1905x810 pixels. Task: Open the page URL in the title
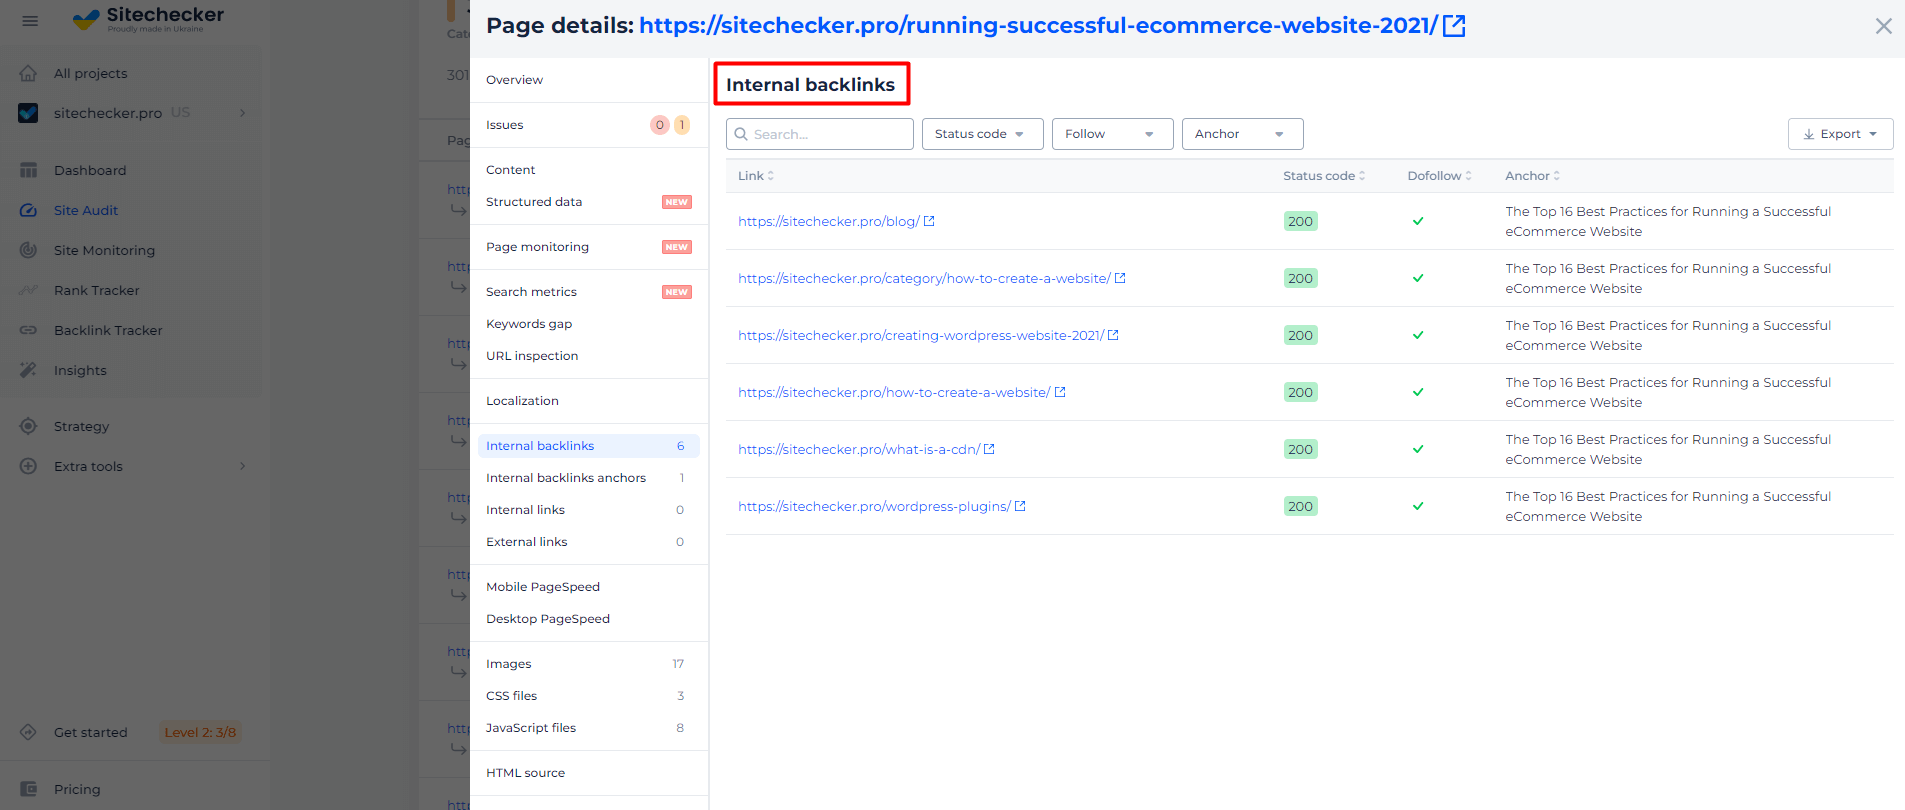(x=1038, y=26)
